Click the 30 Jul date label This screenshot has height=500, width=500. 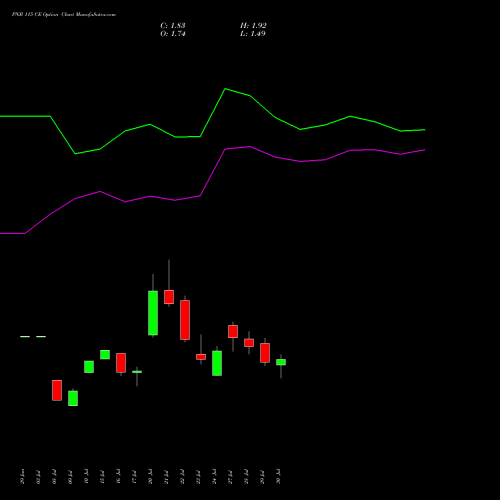[278, 477]
